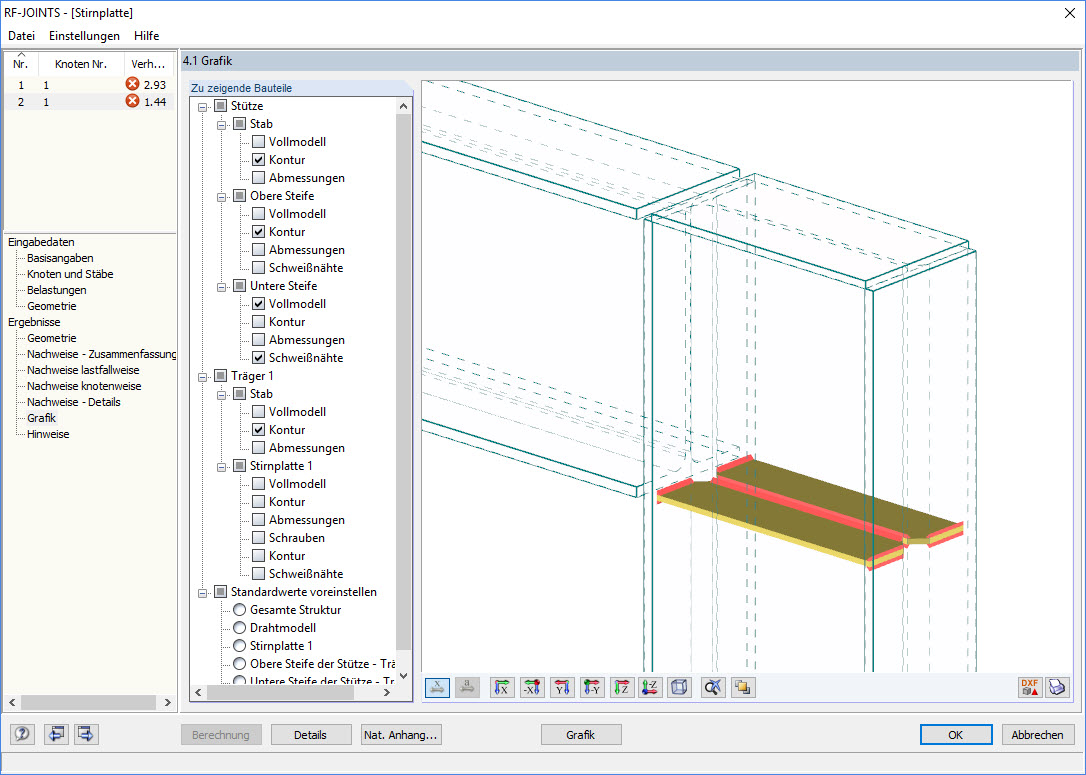Set view in X direction
This screenshot has width=1086, height=775.
pos(502,688)
